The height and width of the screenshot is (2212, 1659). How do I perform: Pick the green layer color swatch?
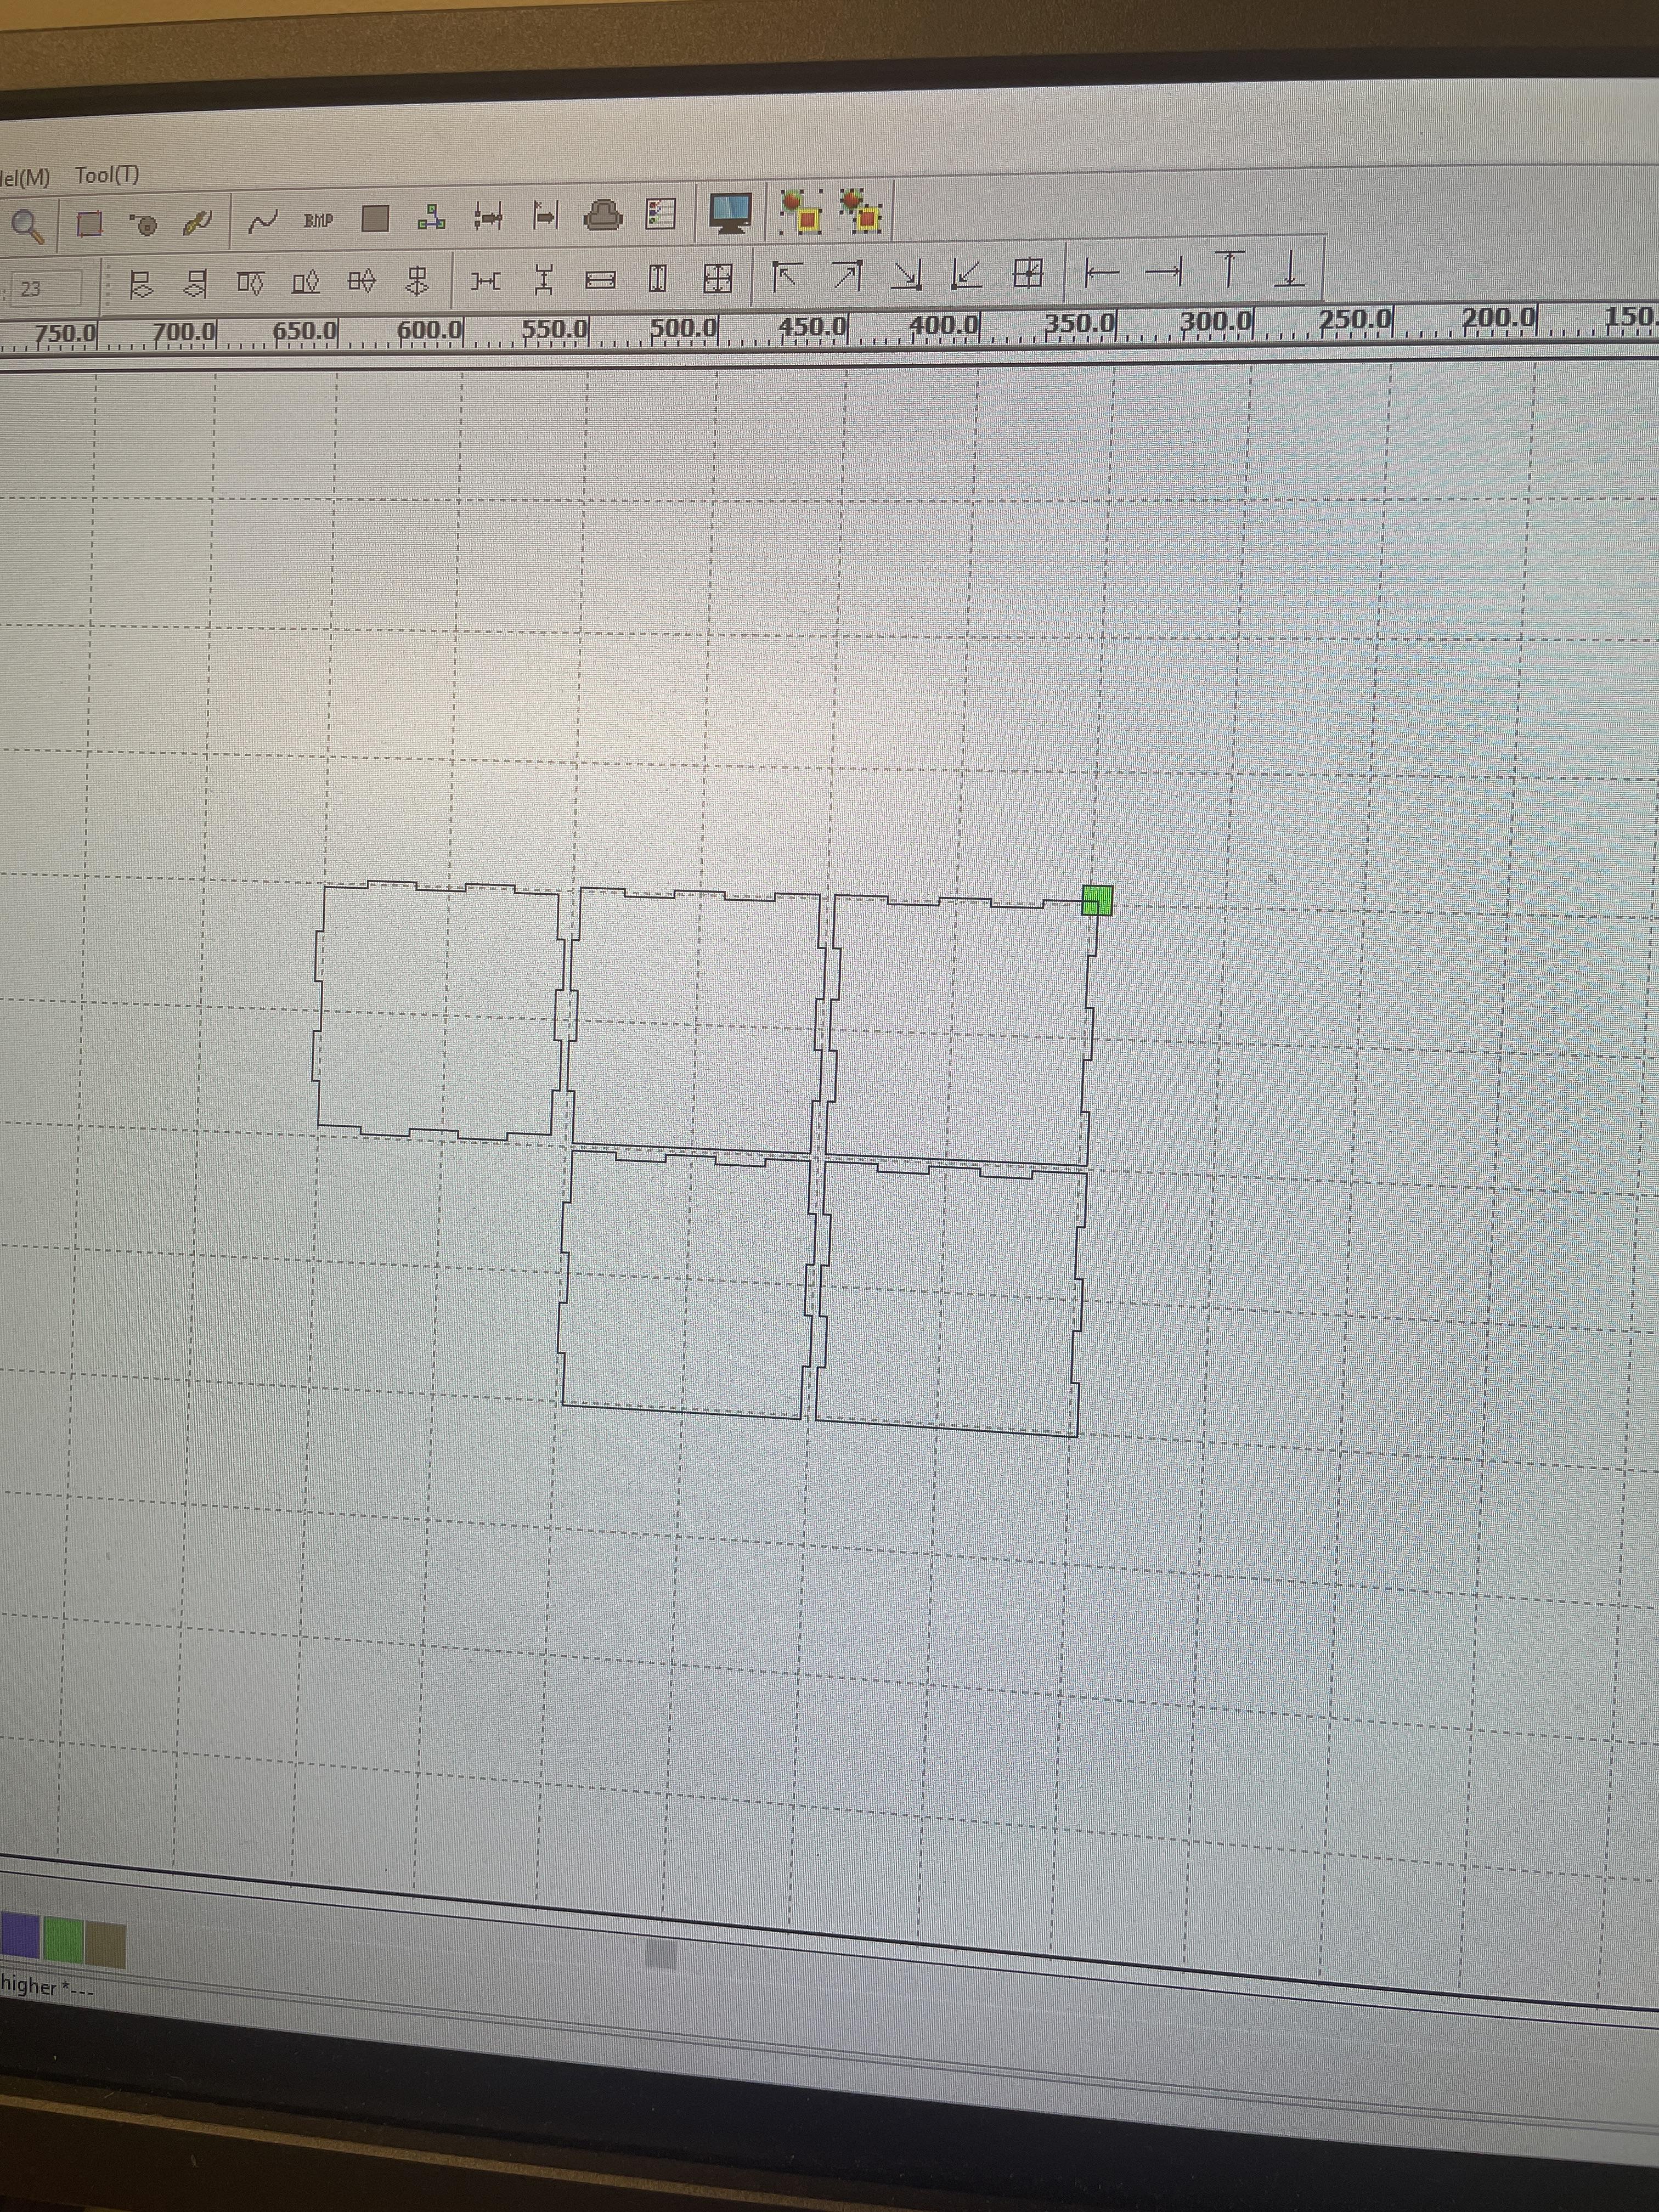[x=63, y=1938]
